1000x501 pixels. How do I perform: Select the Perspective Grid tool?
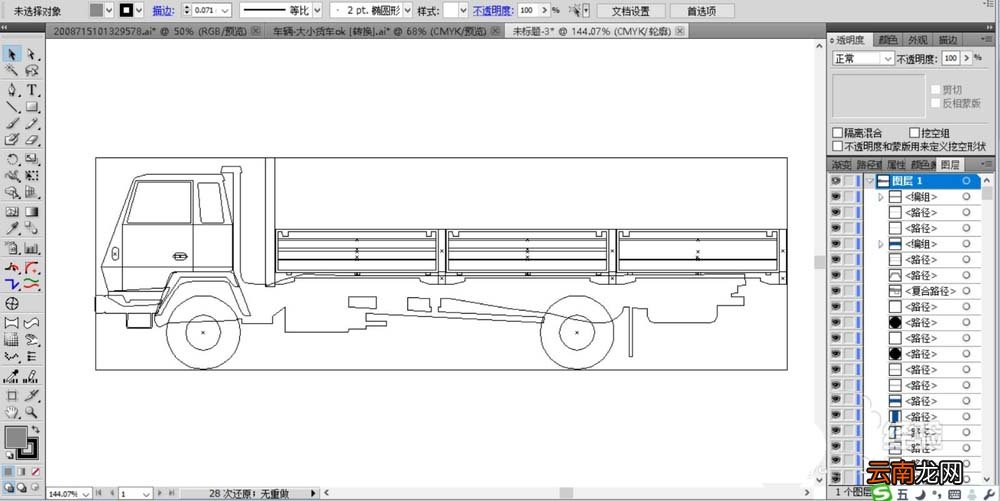tap(31, 192)
